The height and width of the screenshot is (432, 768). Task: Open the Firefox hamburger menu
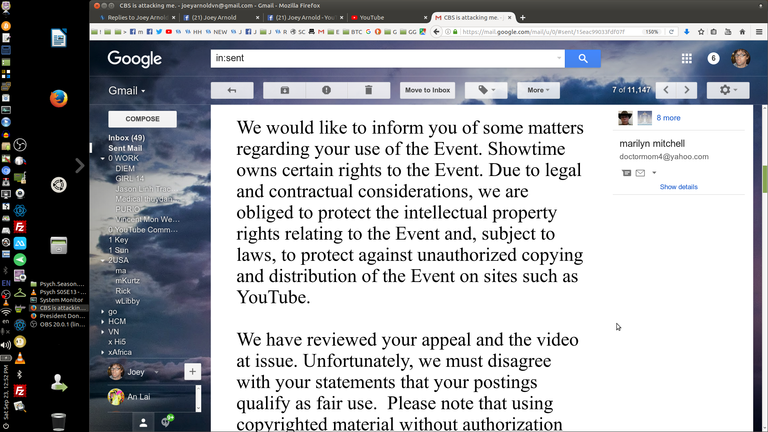[759, 32]
